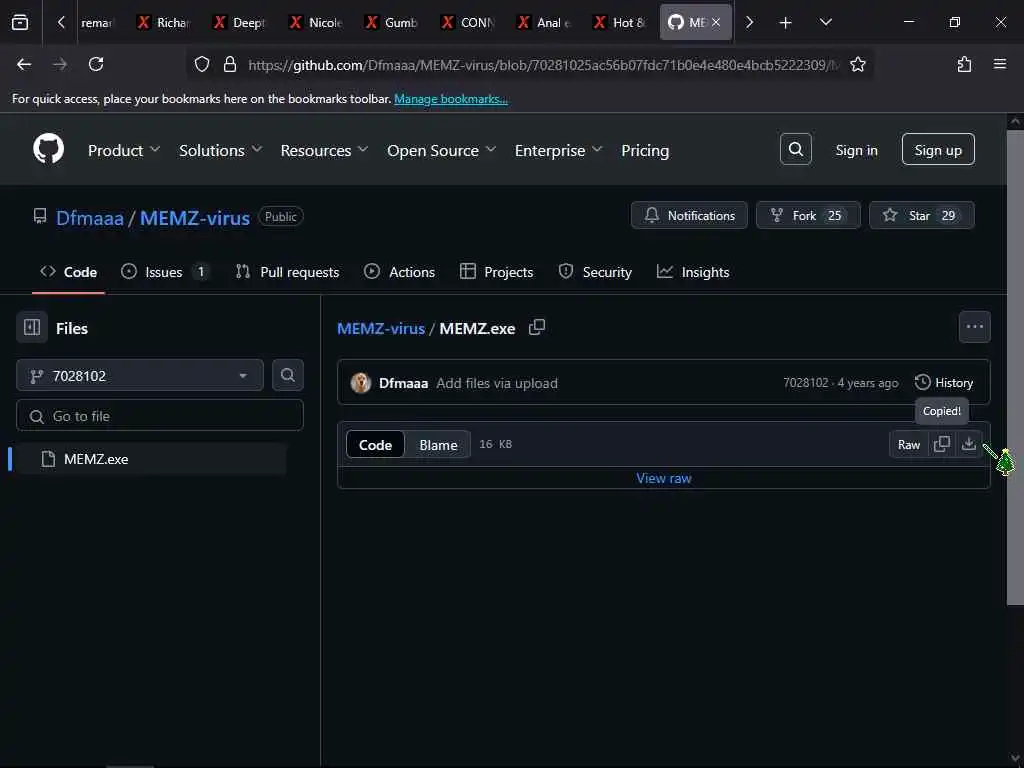This screenshot has height=768, width=1024.
Task: Open the Firefox hamburger application menu
Action: (x=1000, y=64)
